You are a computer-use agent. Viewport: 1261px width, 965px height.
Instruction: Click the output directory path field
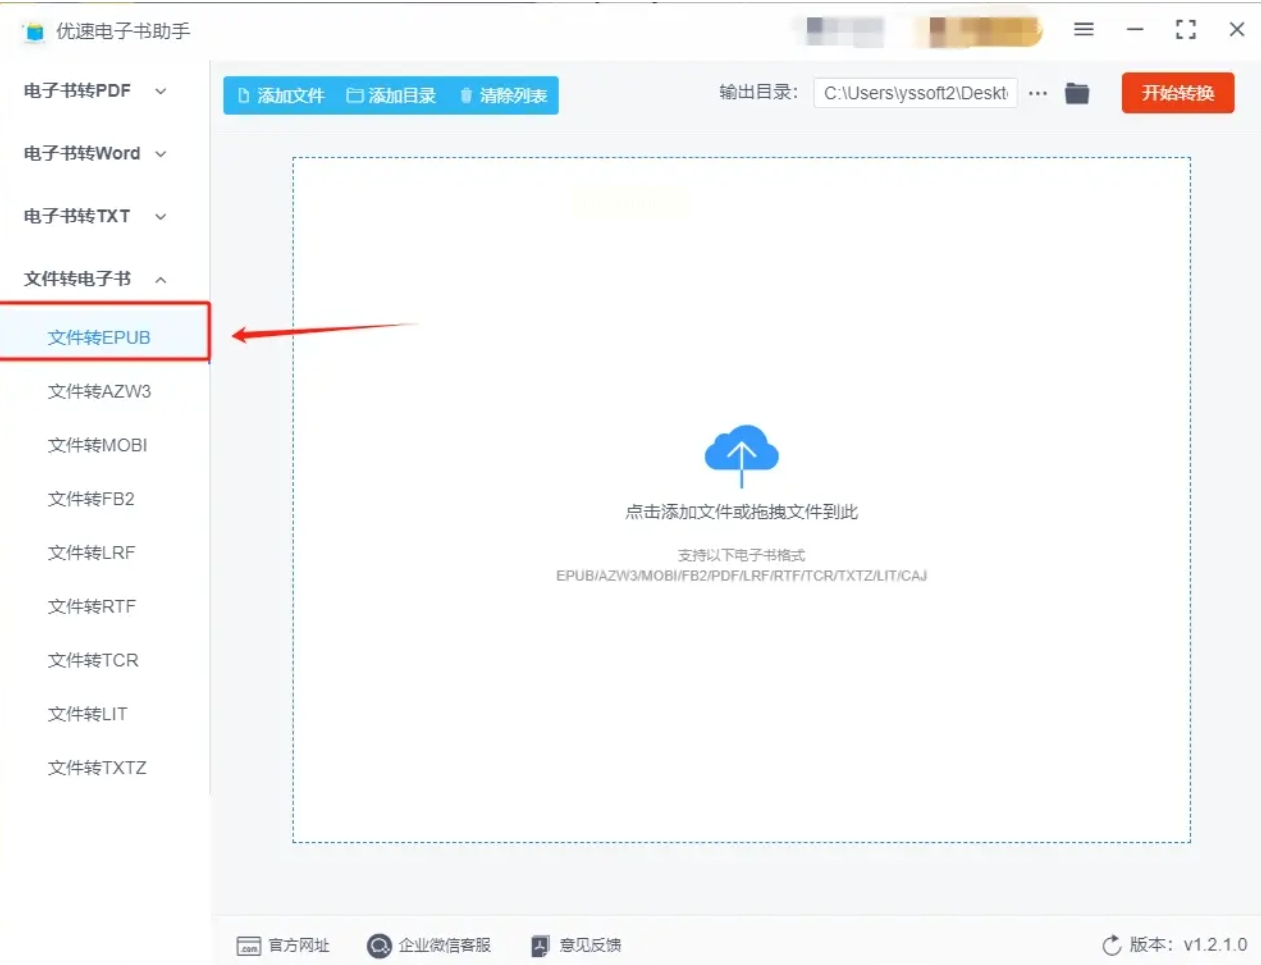pyautogui.click(x=915, y=93)
